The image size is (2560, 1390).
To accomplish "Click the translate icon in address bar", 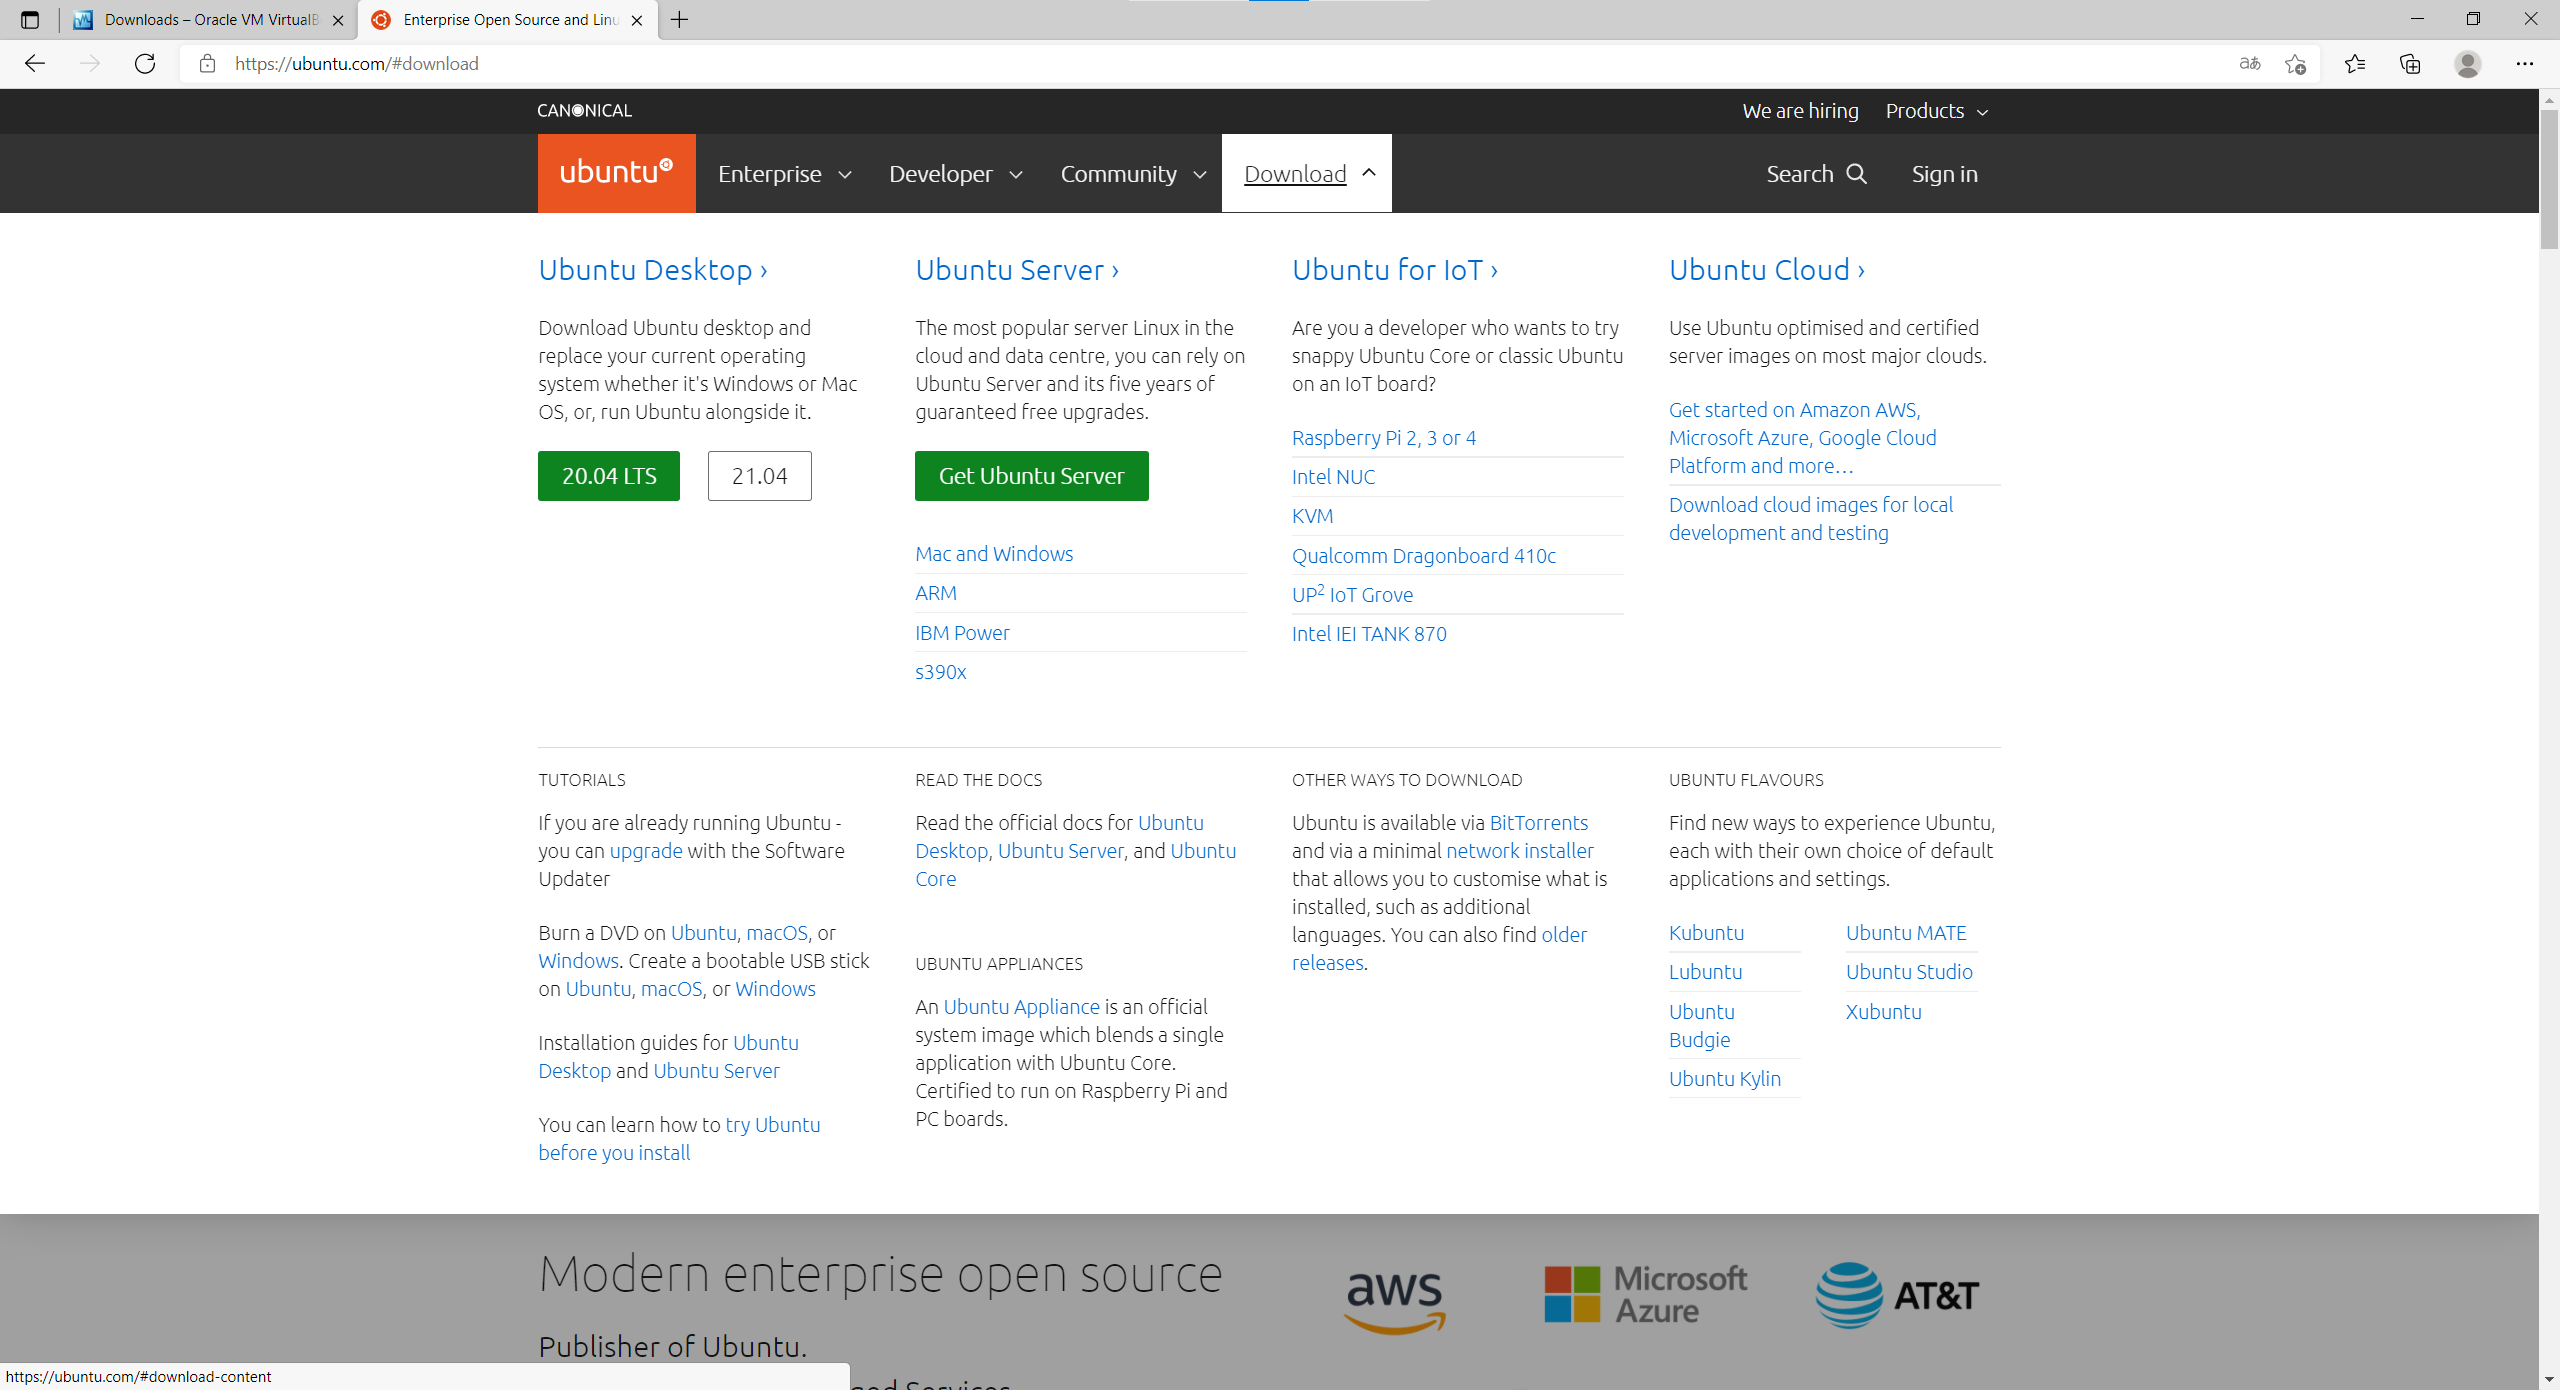I will click(2249, 64).
